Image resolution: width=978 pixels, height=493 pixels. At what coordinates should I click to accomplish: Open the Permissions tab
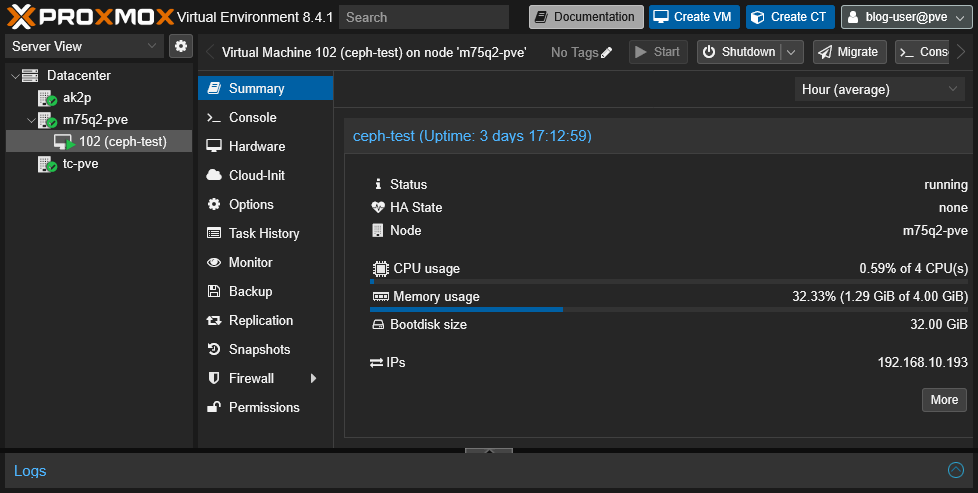click(266, 408)
